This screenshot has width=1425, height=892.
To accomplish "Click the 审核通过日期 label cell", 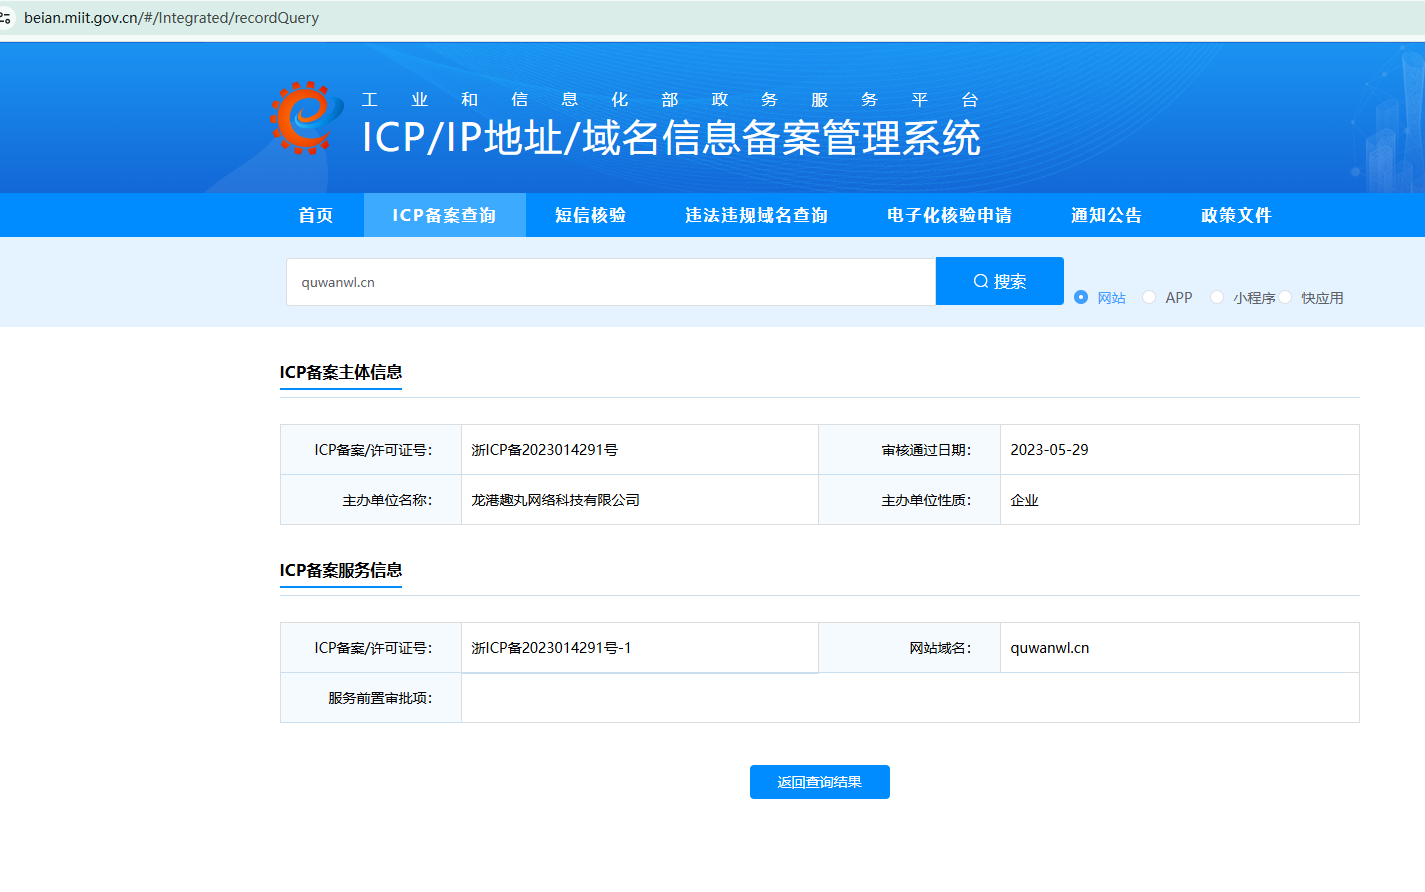I will pyautogui.click(x=910, y=450).
